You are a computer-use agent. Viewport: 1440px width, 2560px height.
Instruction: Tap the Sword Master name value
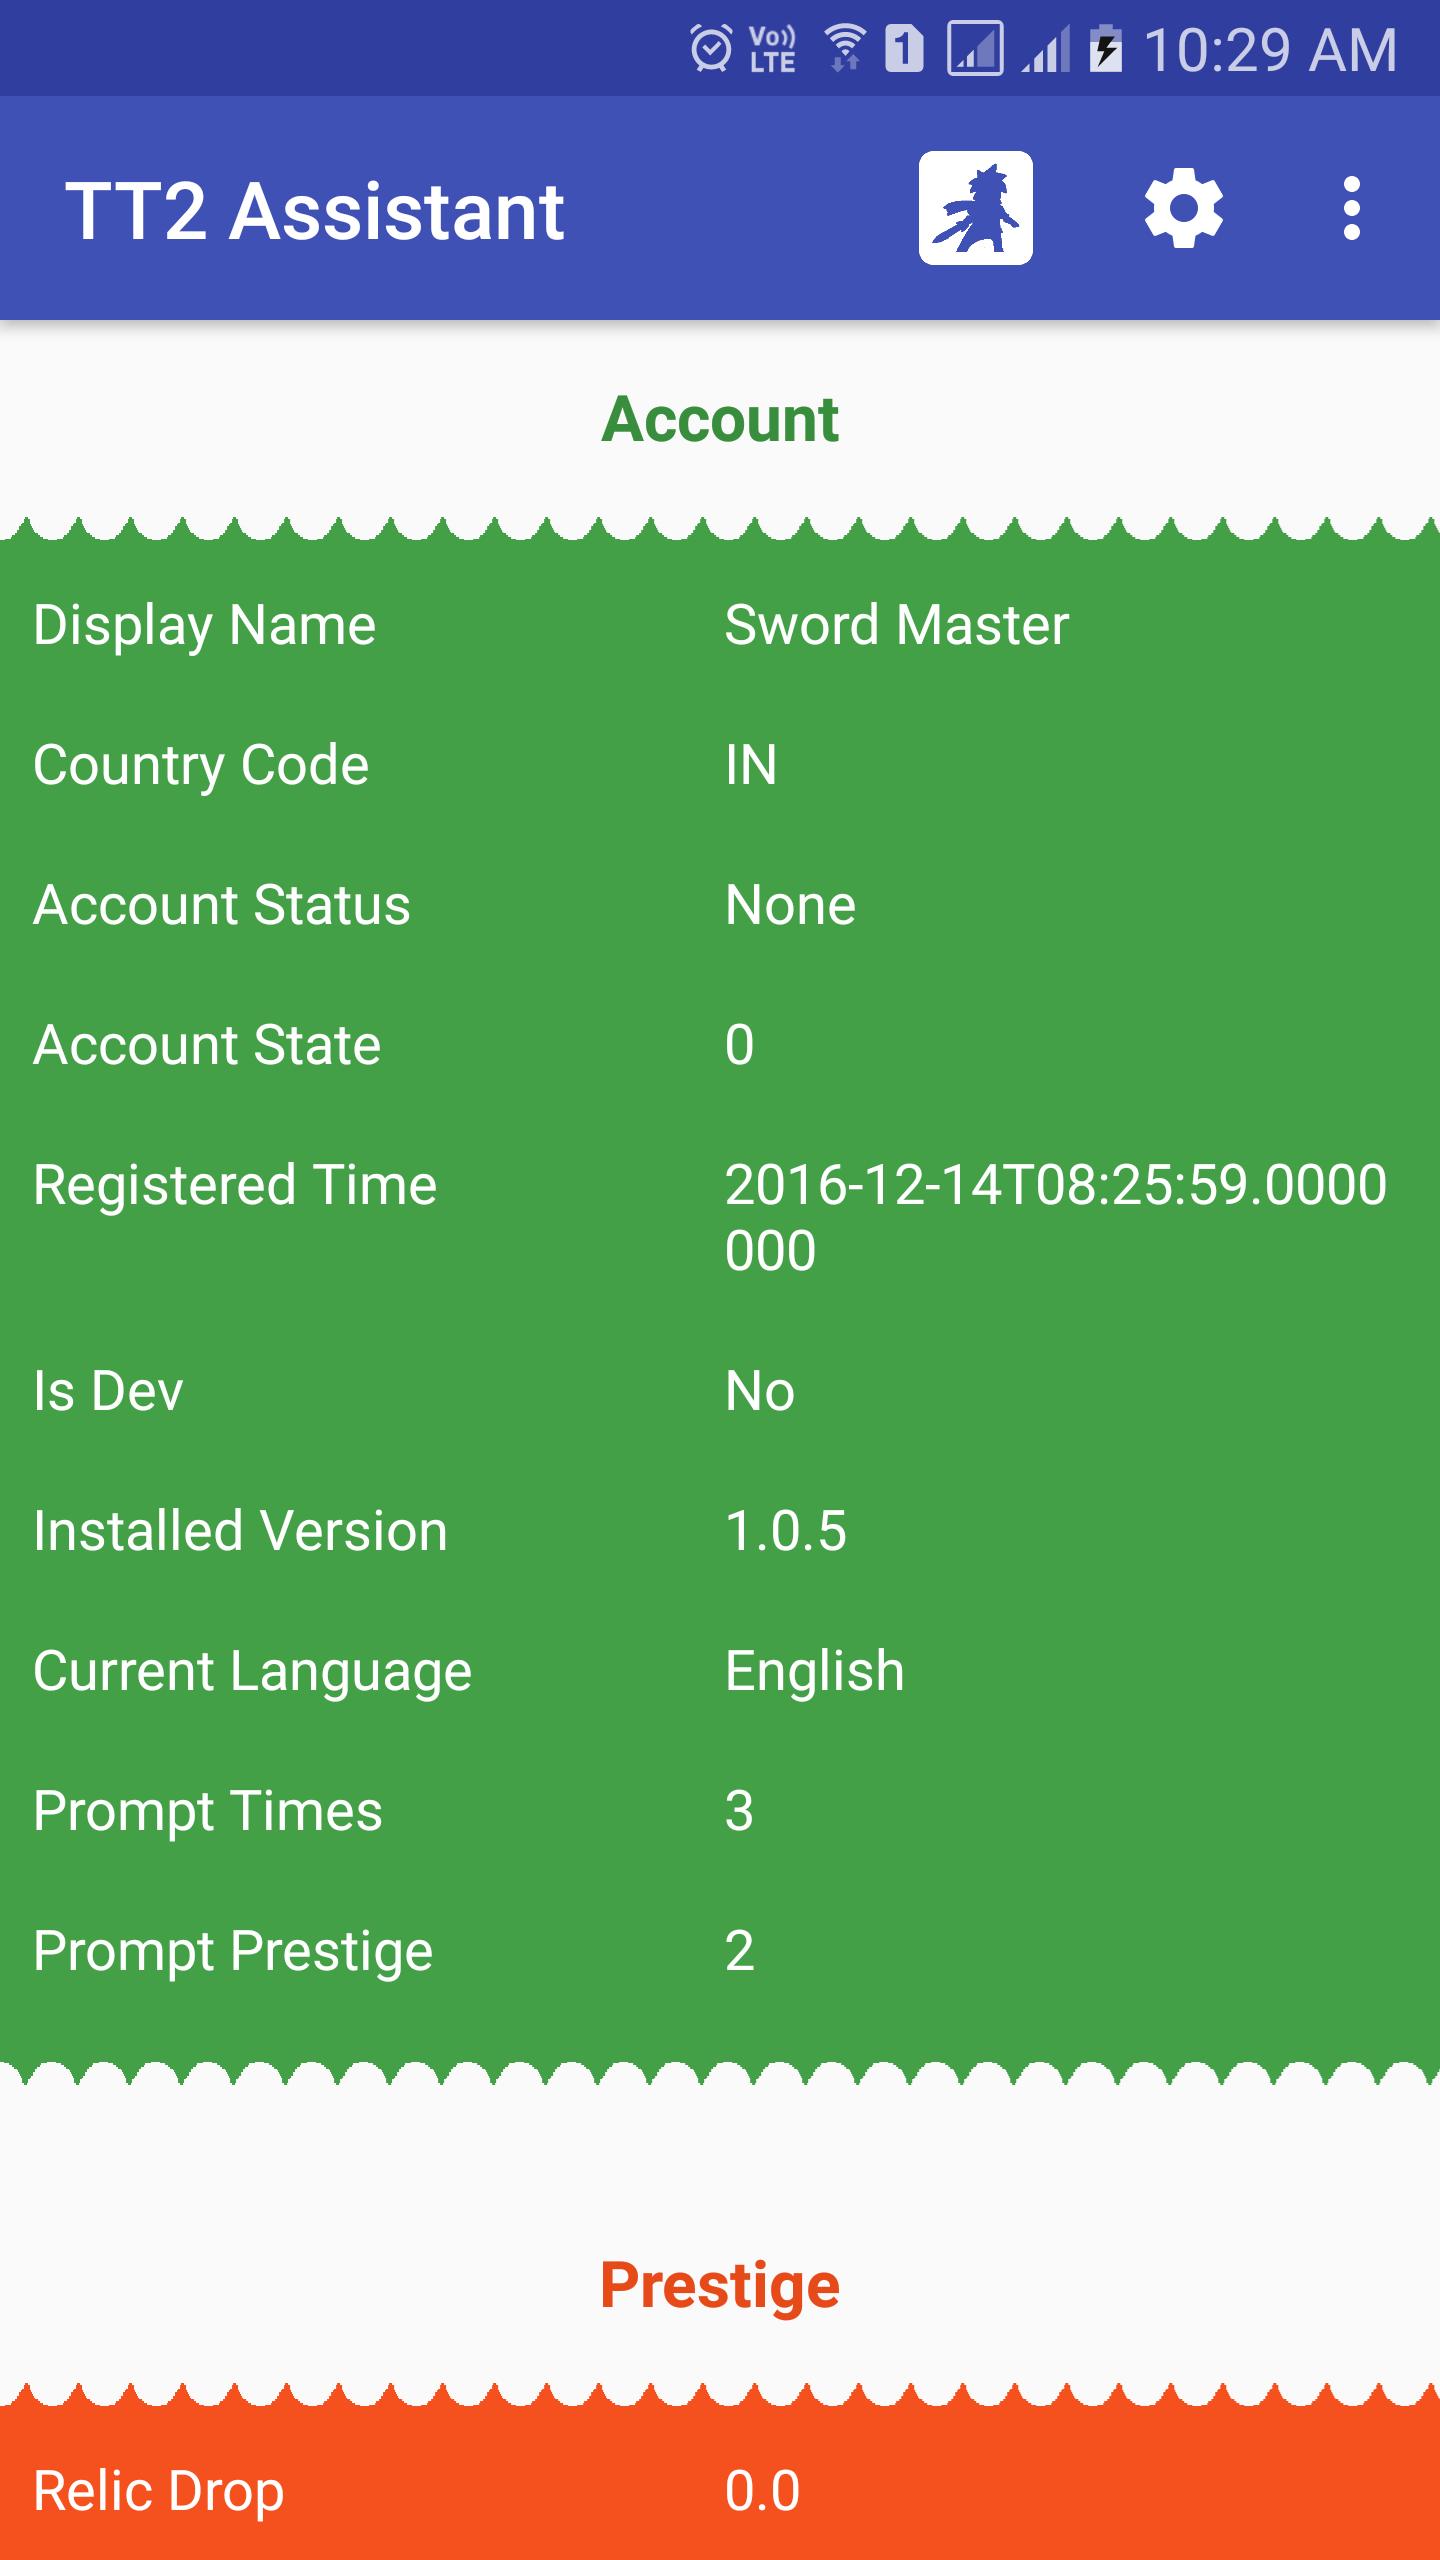tap(897, 625)
